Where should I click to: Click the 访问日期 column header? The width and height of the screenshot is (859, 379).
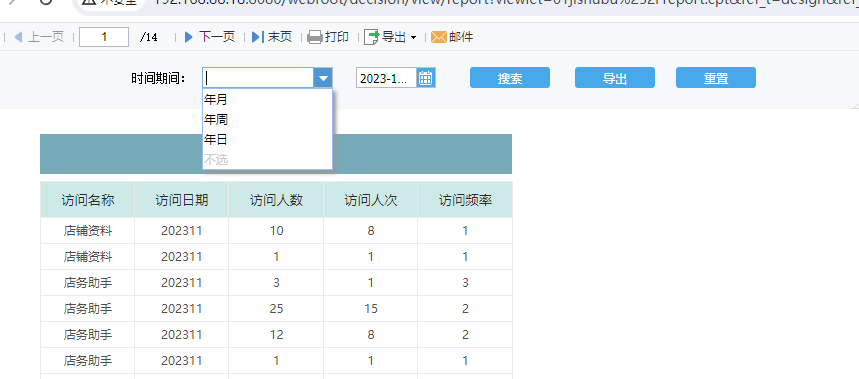tap(182, 200)
